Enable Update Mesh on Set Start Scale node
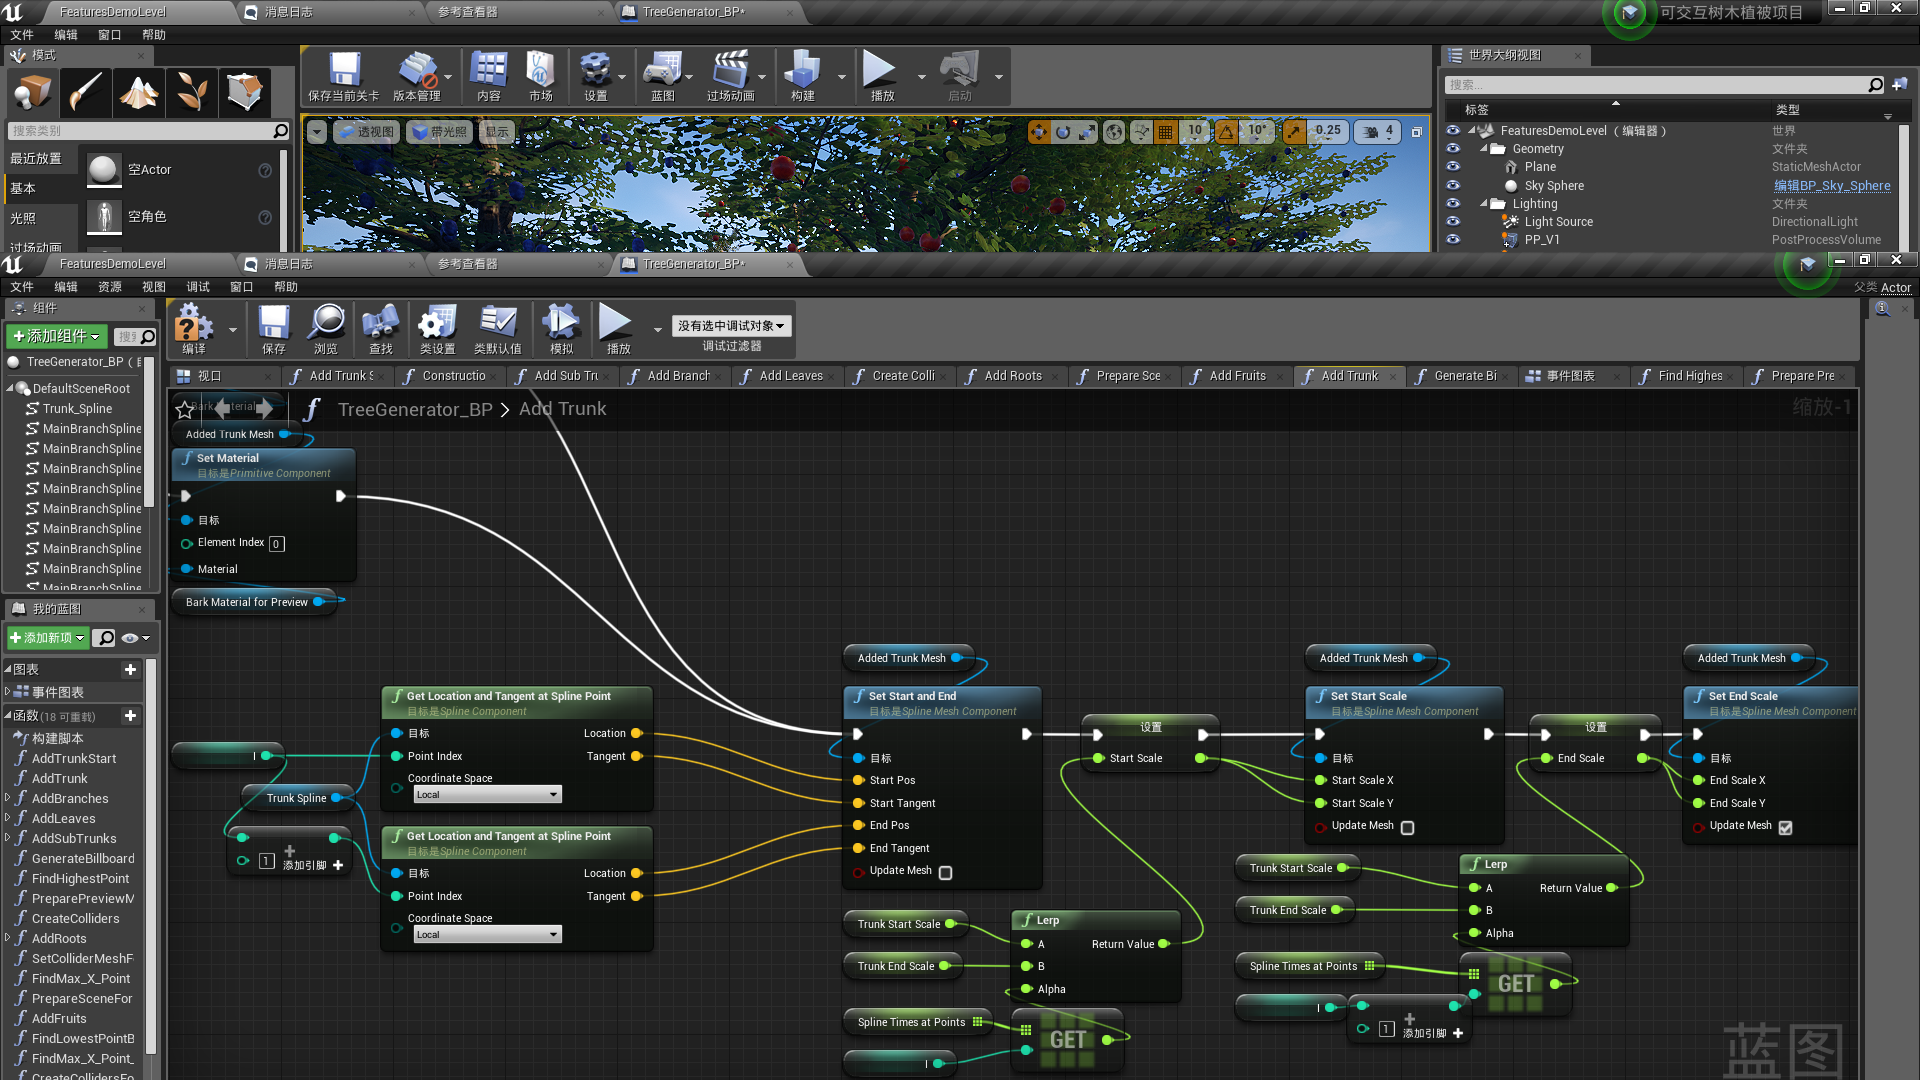This screenshot has height=1080, width=1920. [1407, 827]
